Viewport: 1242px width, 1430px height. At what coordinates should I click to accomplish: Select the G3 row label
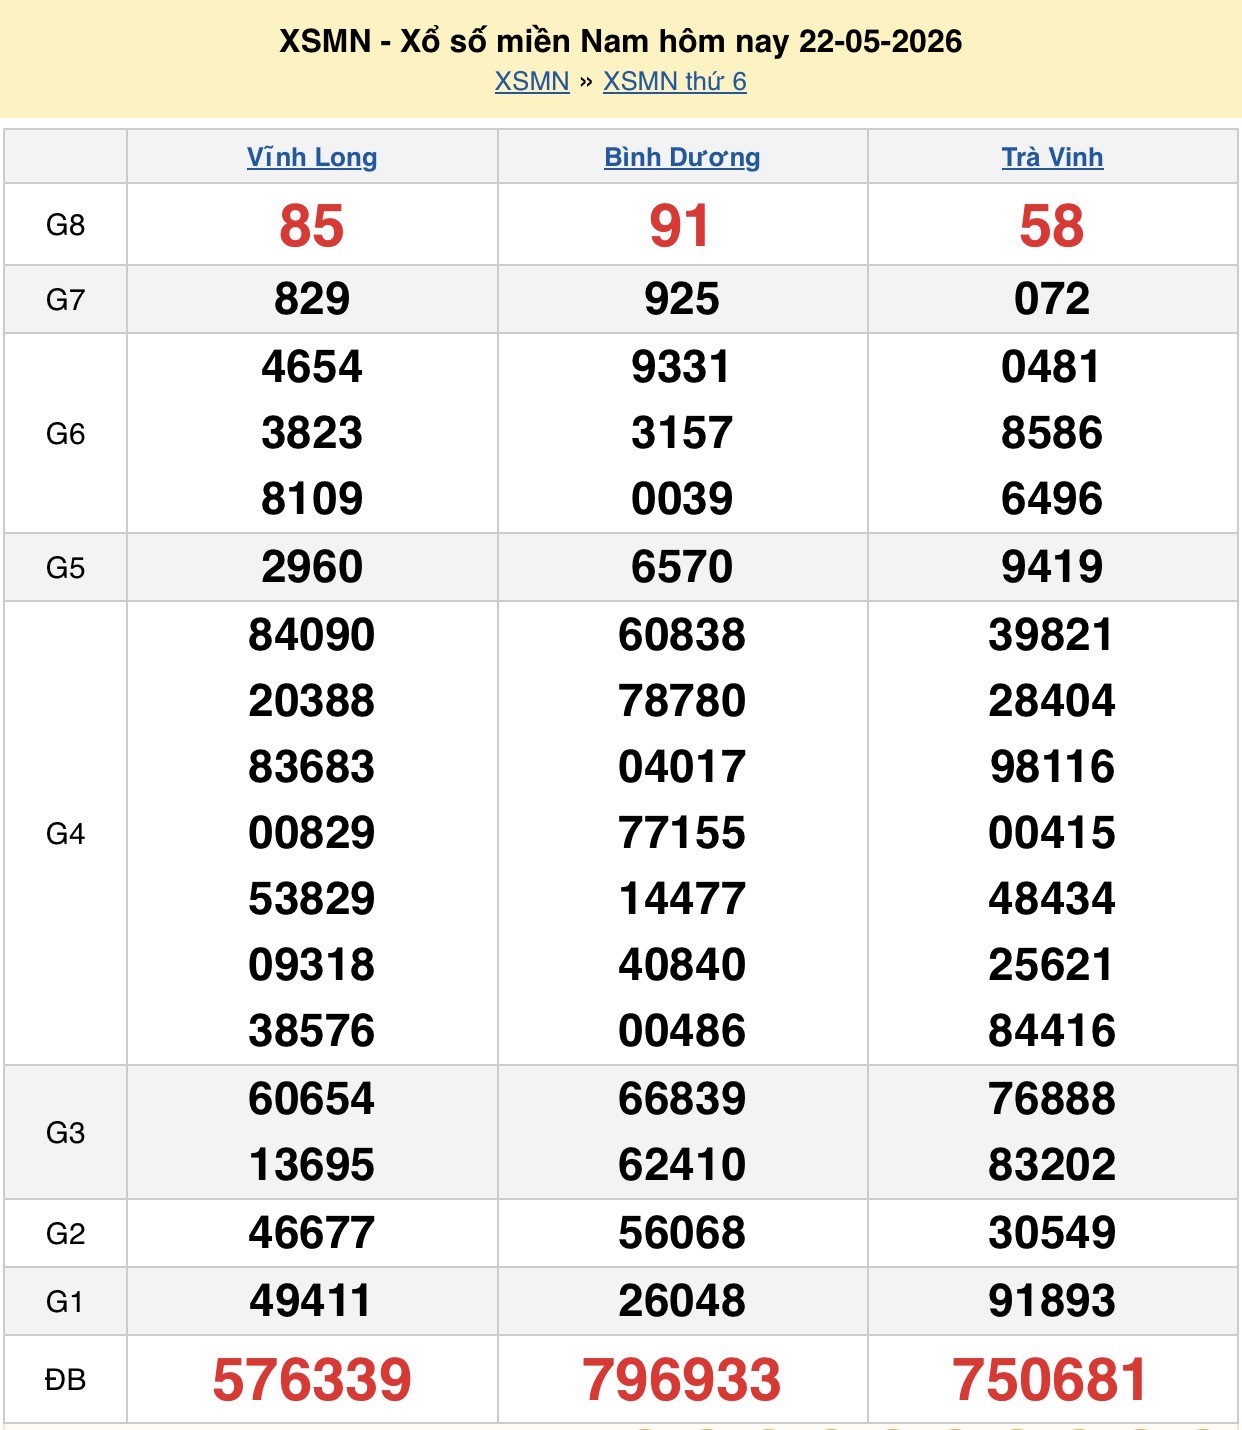pos(65,1132)
